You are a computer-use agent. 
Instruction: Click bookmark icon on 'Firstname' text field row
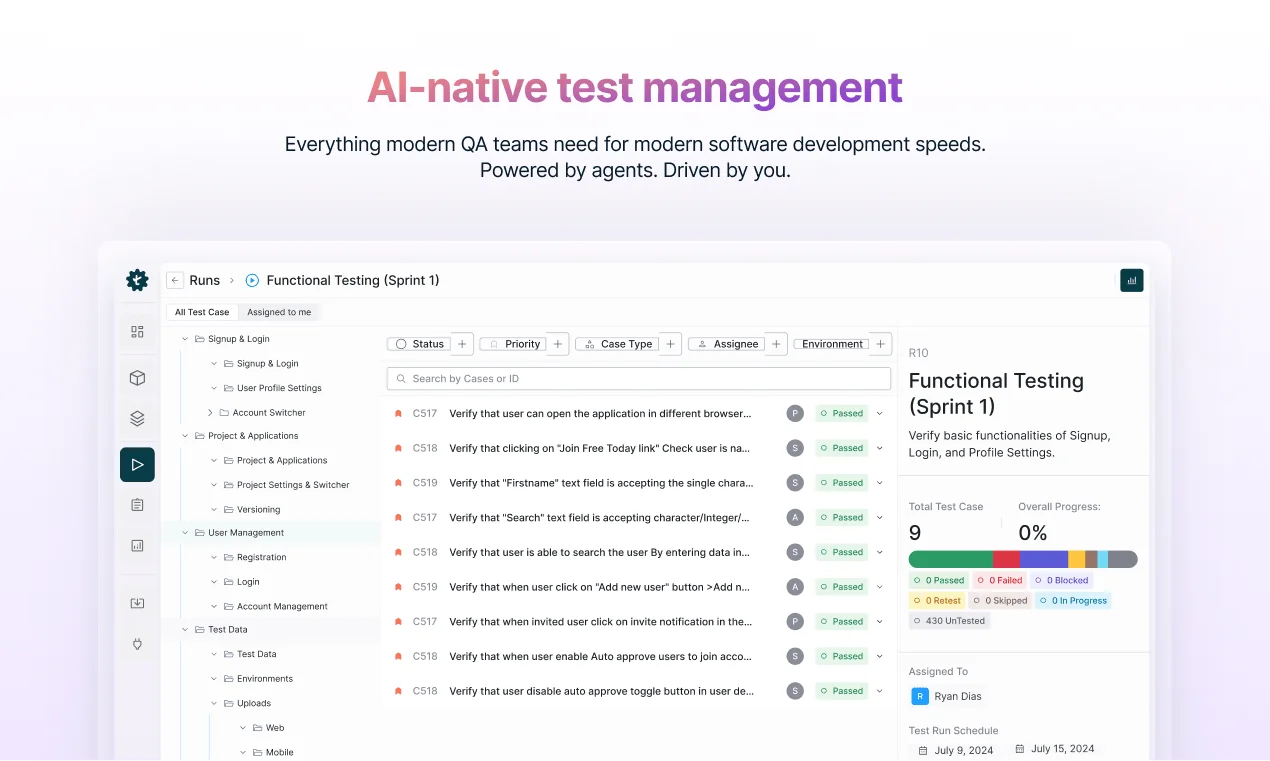398,483
